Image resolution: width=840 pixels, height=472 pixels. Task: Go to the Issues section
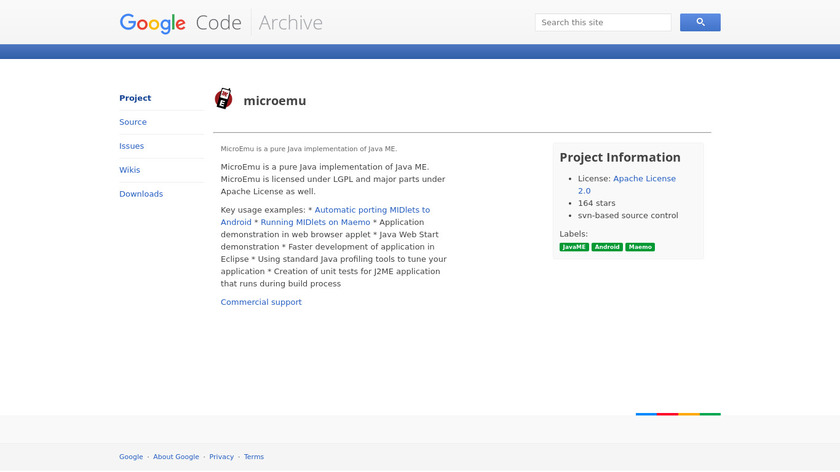pos(132,146)
